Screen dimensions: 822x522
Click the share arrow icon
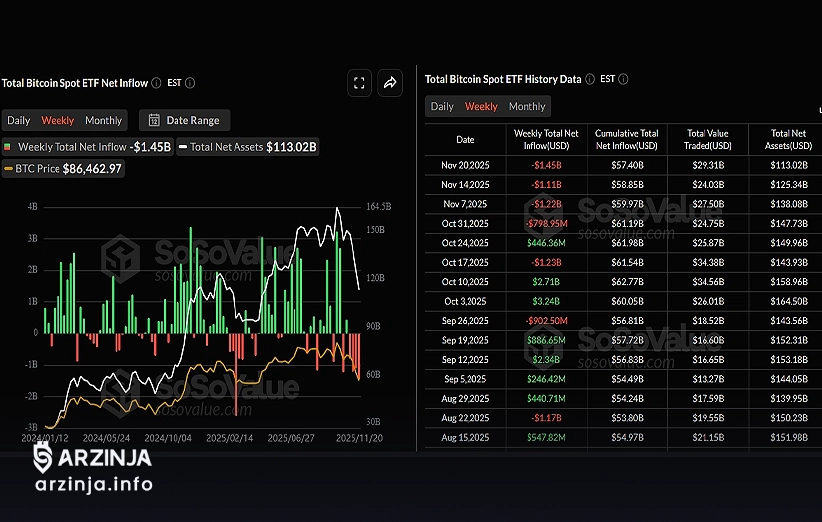coord(390,83)
